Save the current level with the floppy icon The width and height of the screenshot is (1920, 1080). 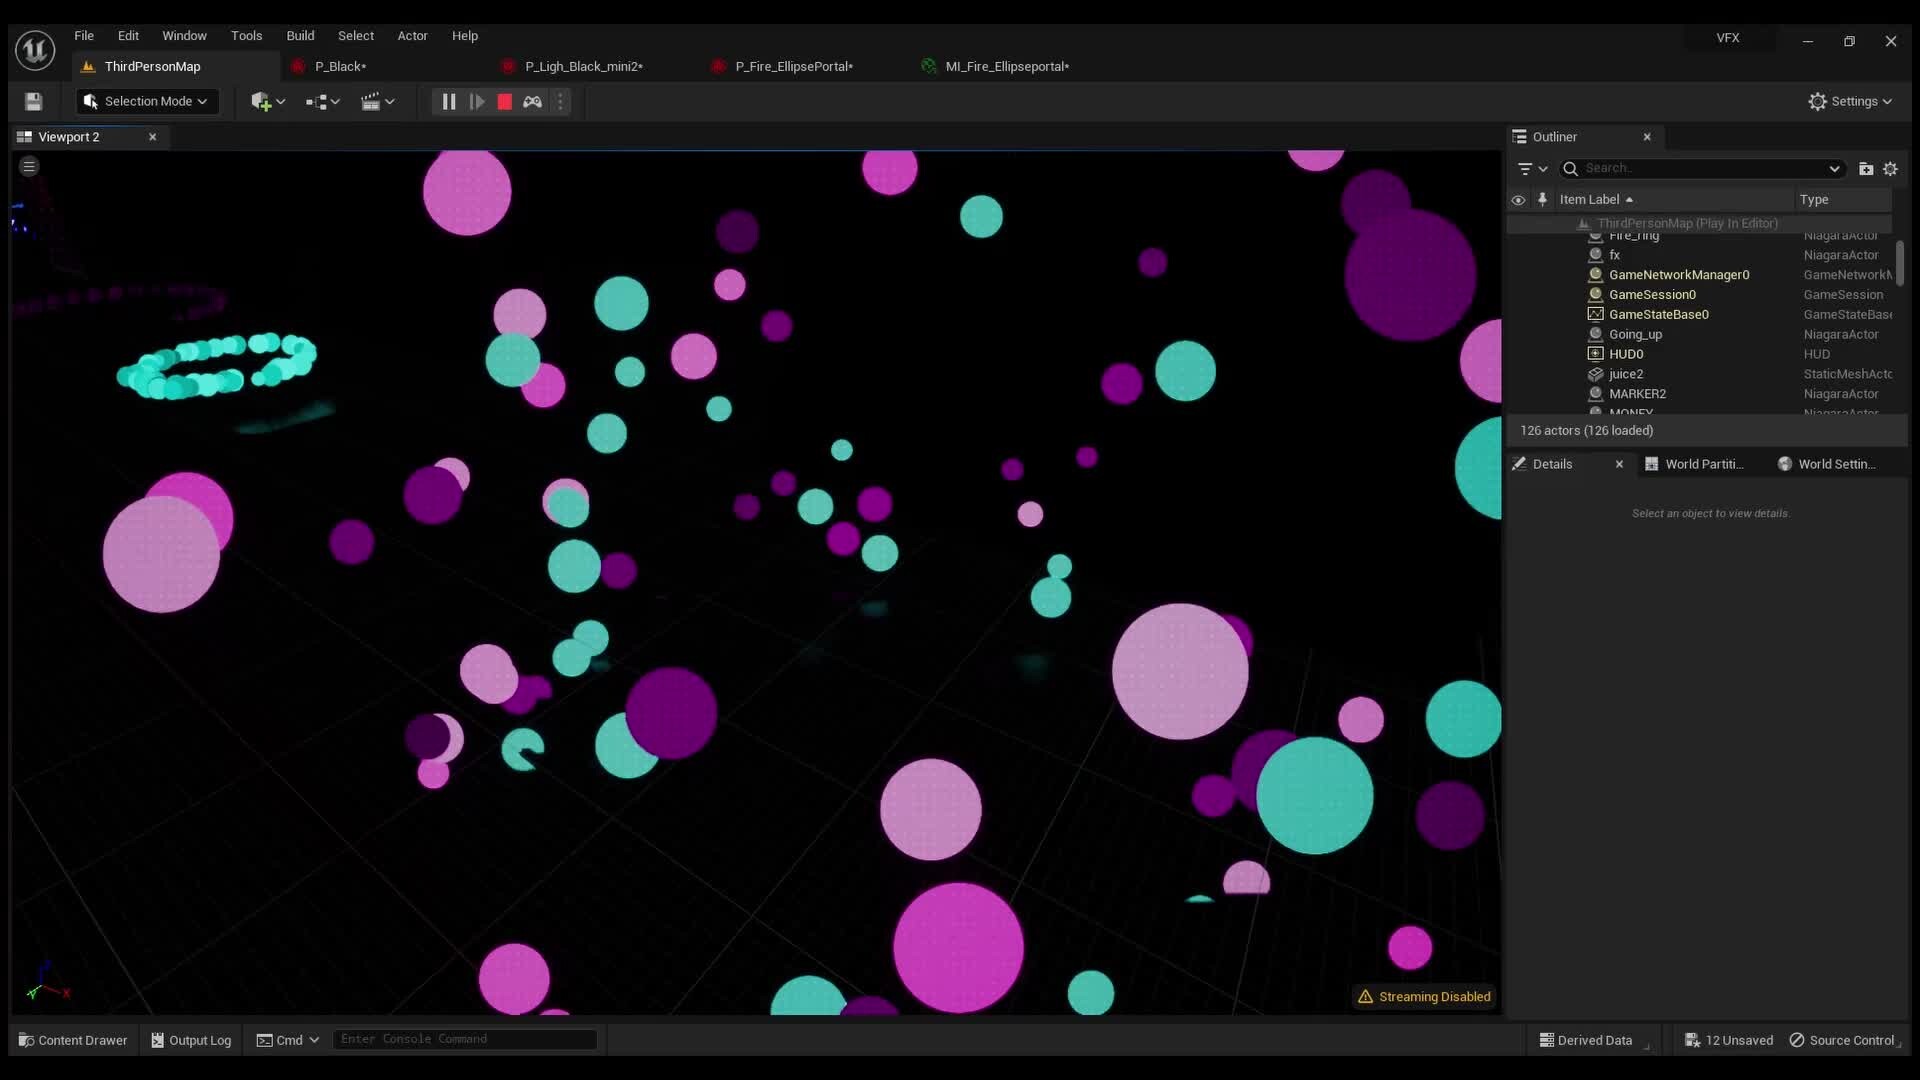pos(33,101)
